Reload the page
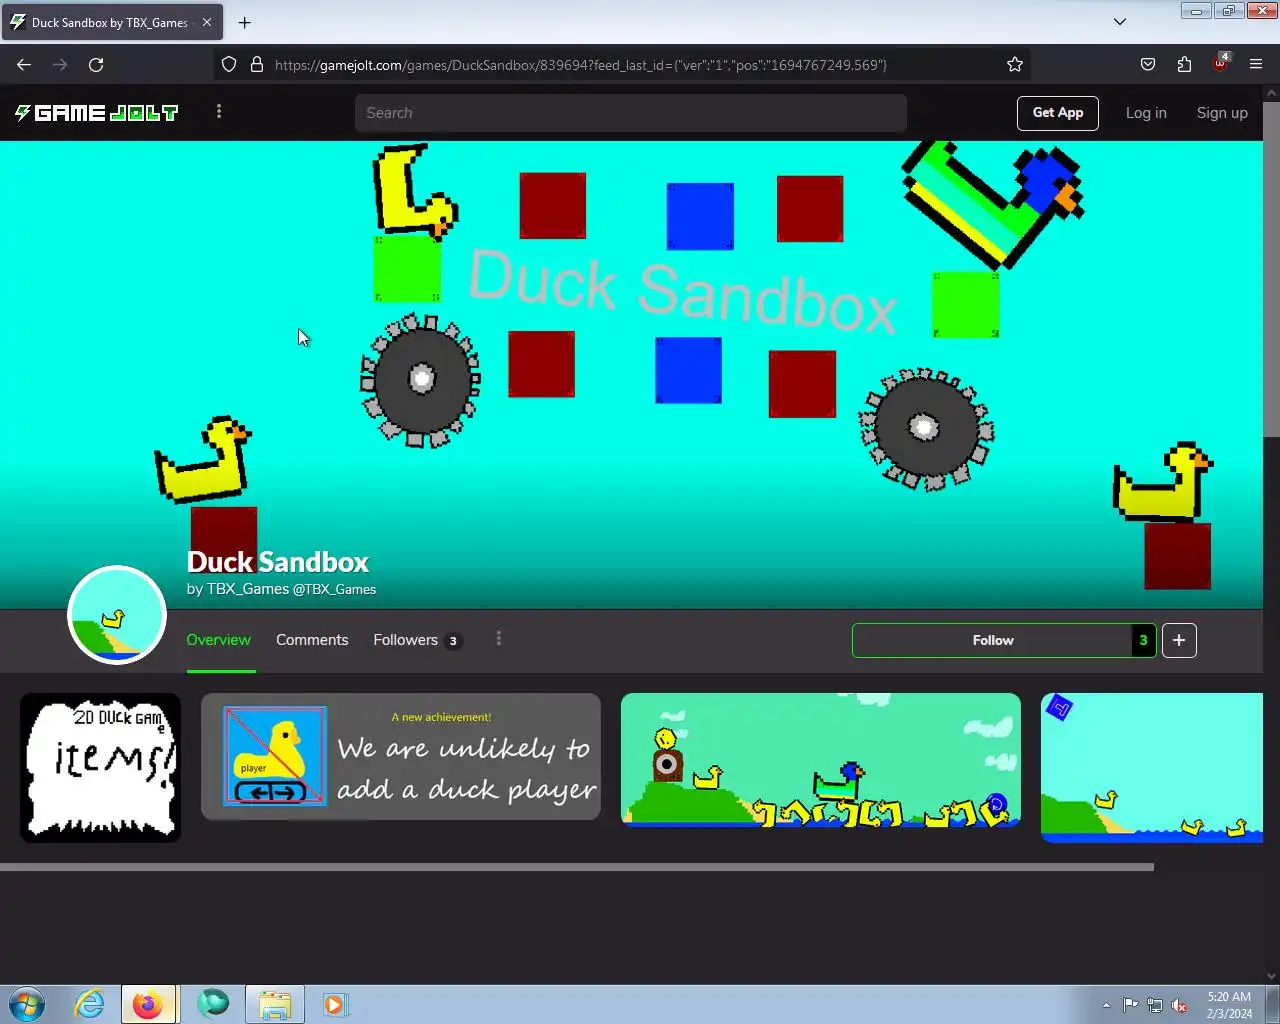Image resolution: width=1280 pixels, height=1024 pixels. point(96,65)
